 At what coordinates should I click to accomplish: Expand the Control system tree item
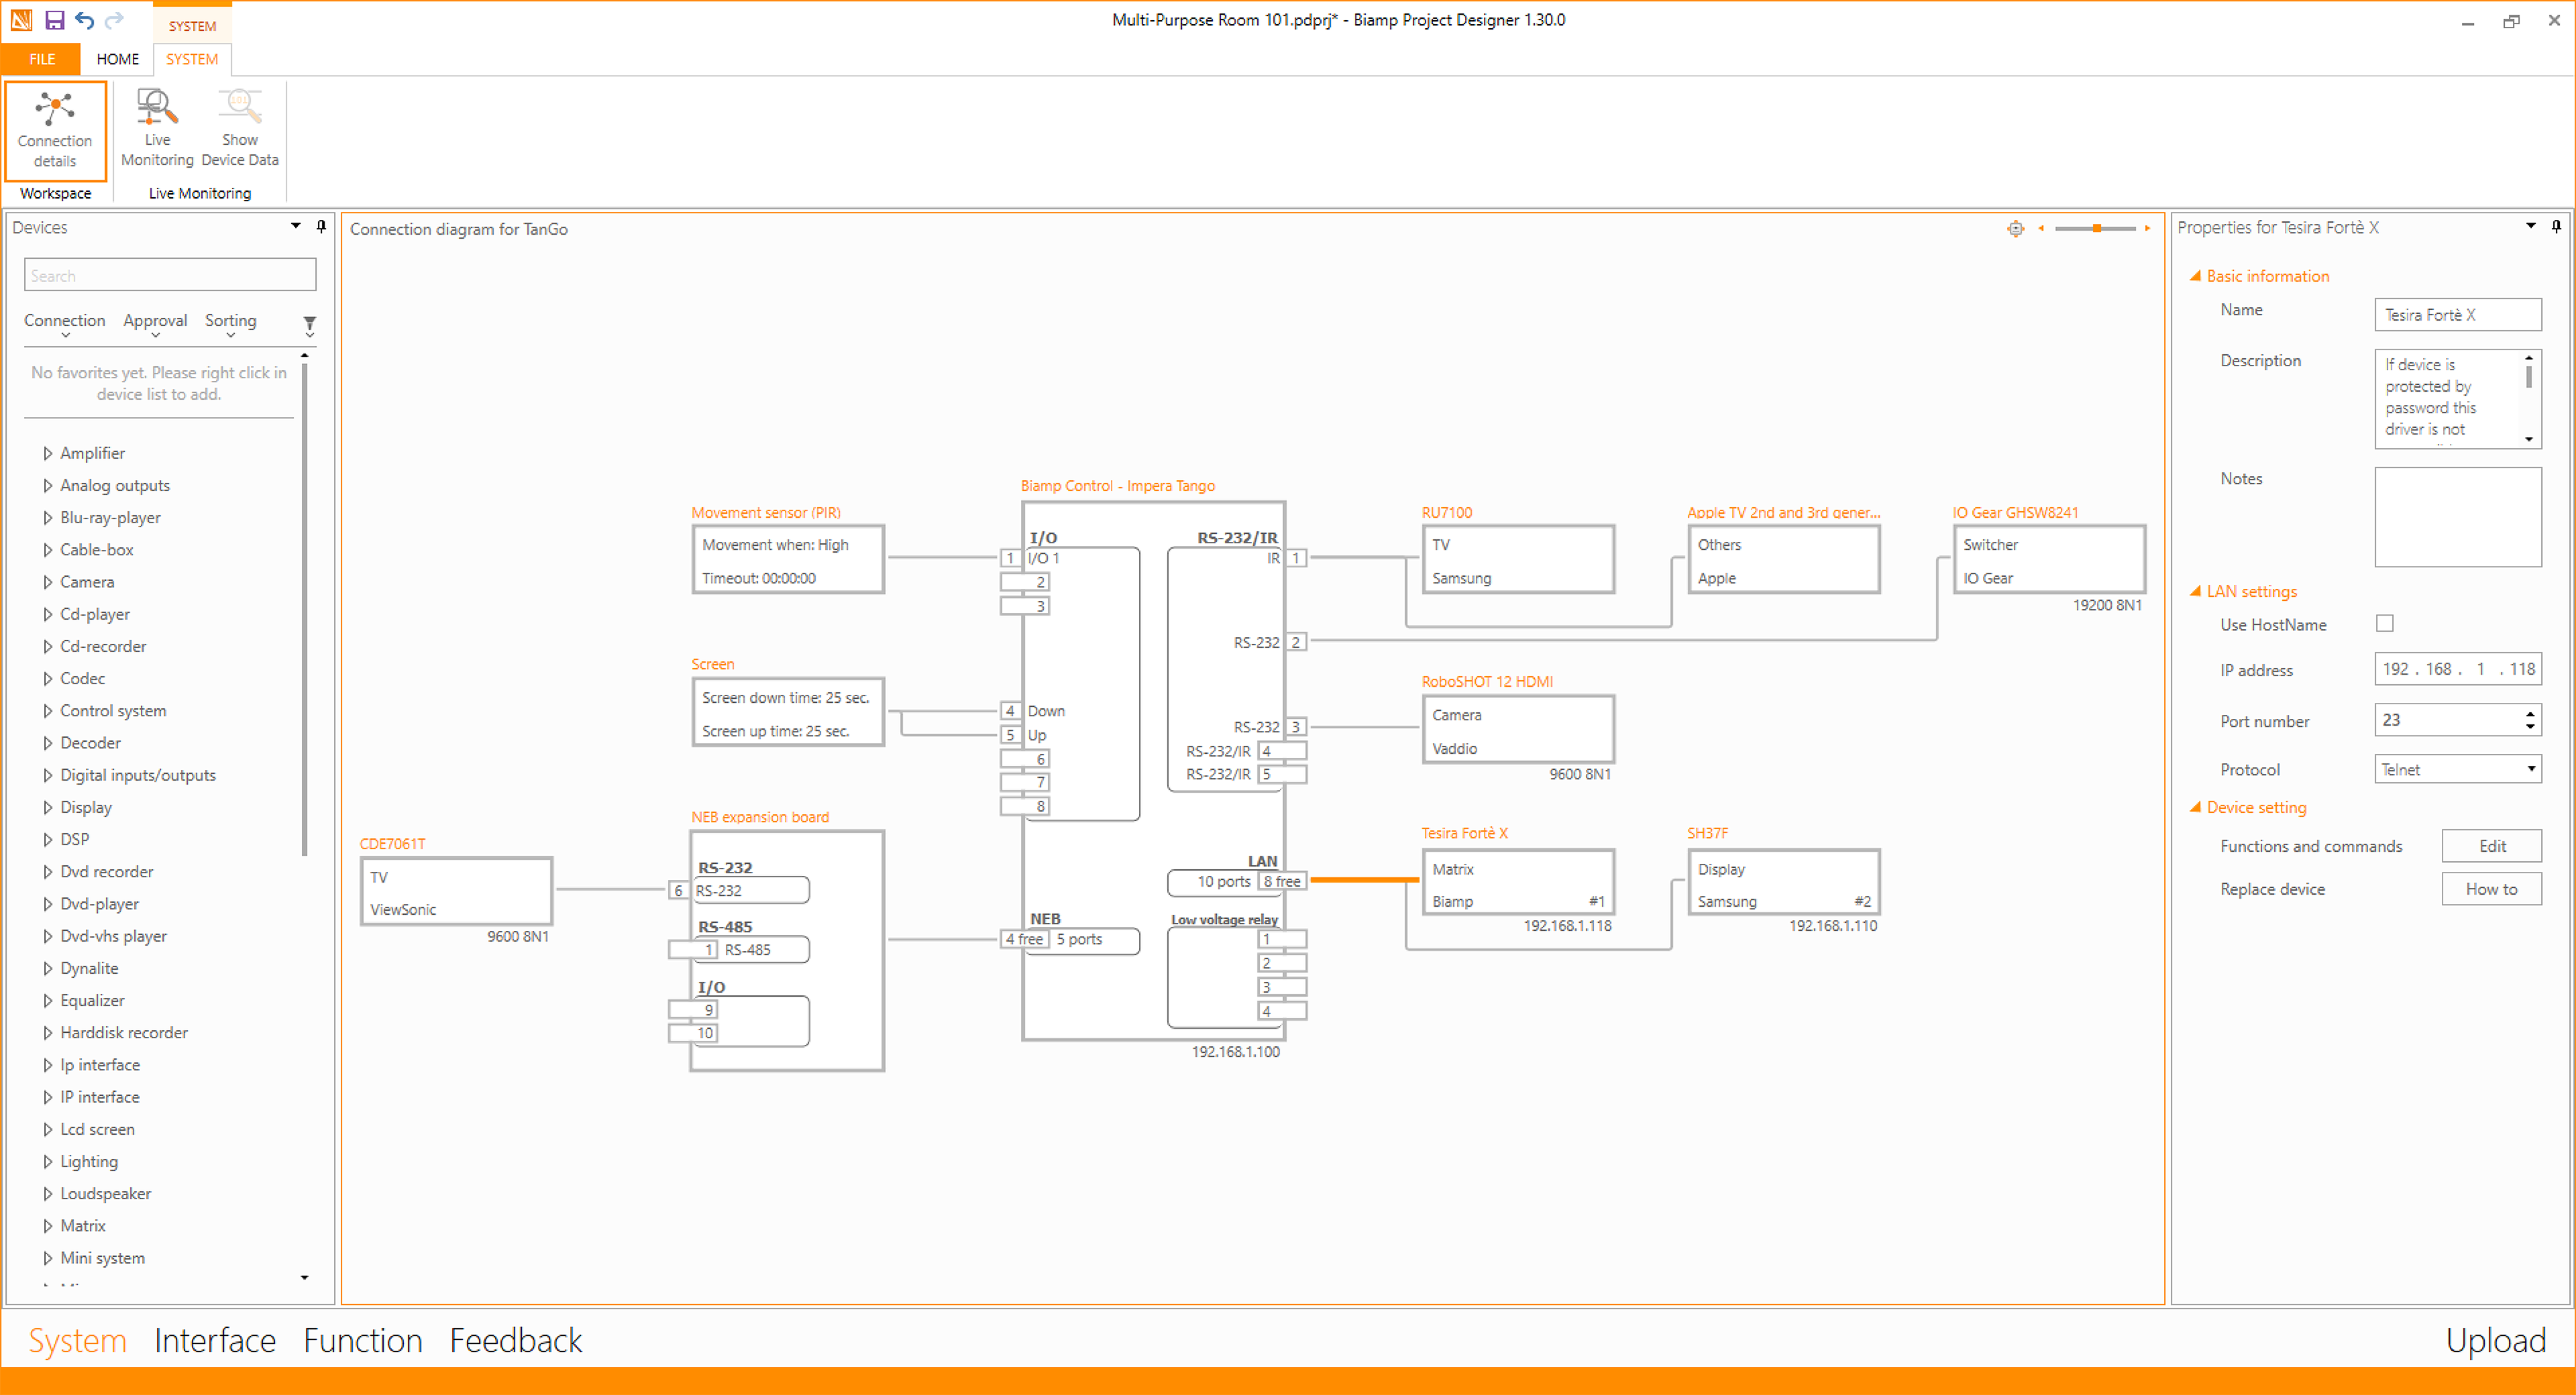[x=47, y=711]
